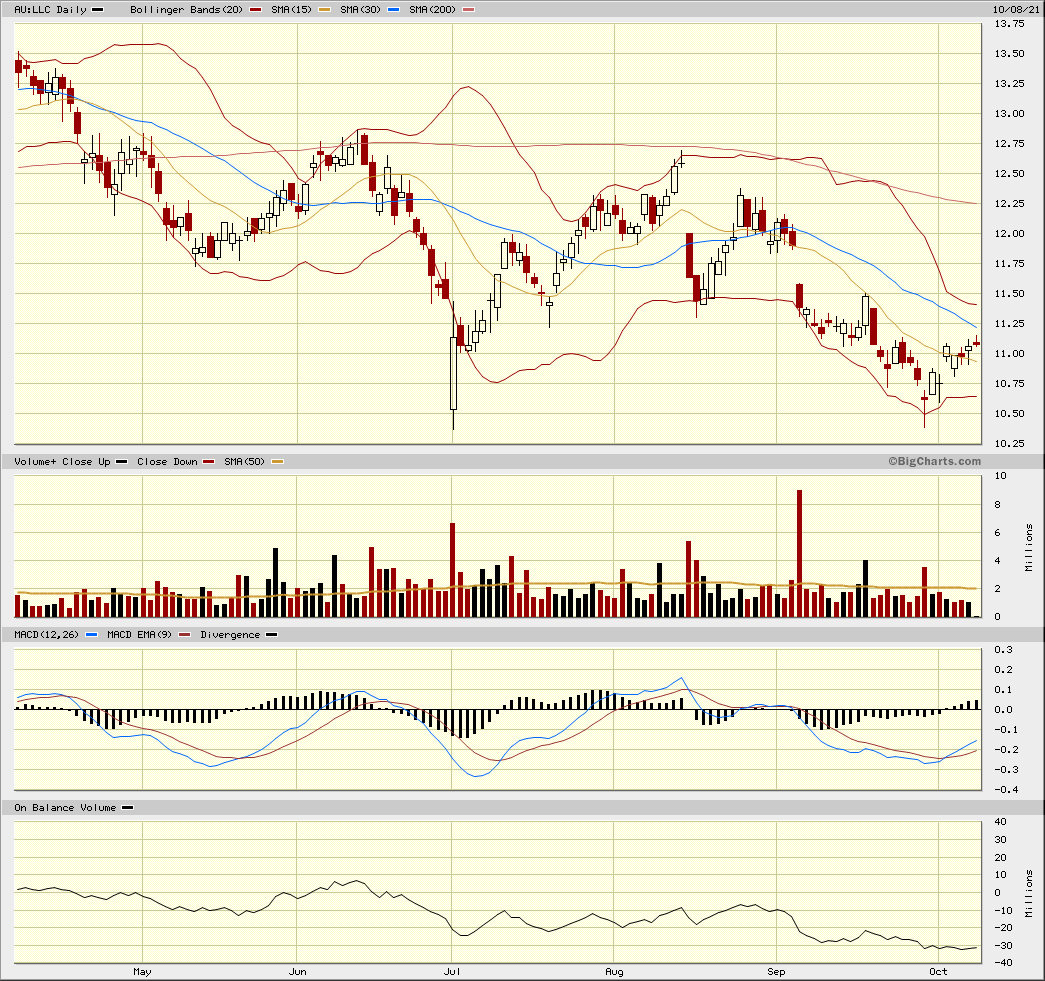Viewport: 1045px width, 981px height.
Task: Click the black AU:LLC Daily legend swatch
Action: (97, 9)
